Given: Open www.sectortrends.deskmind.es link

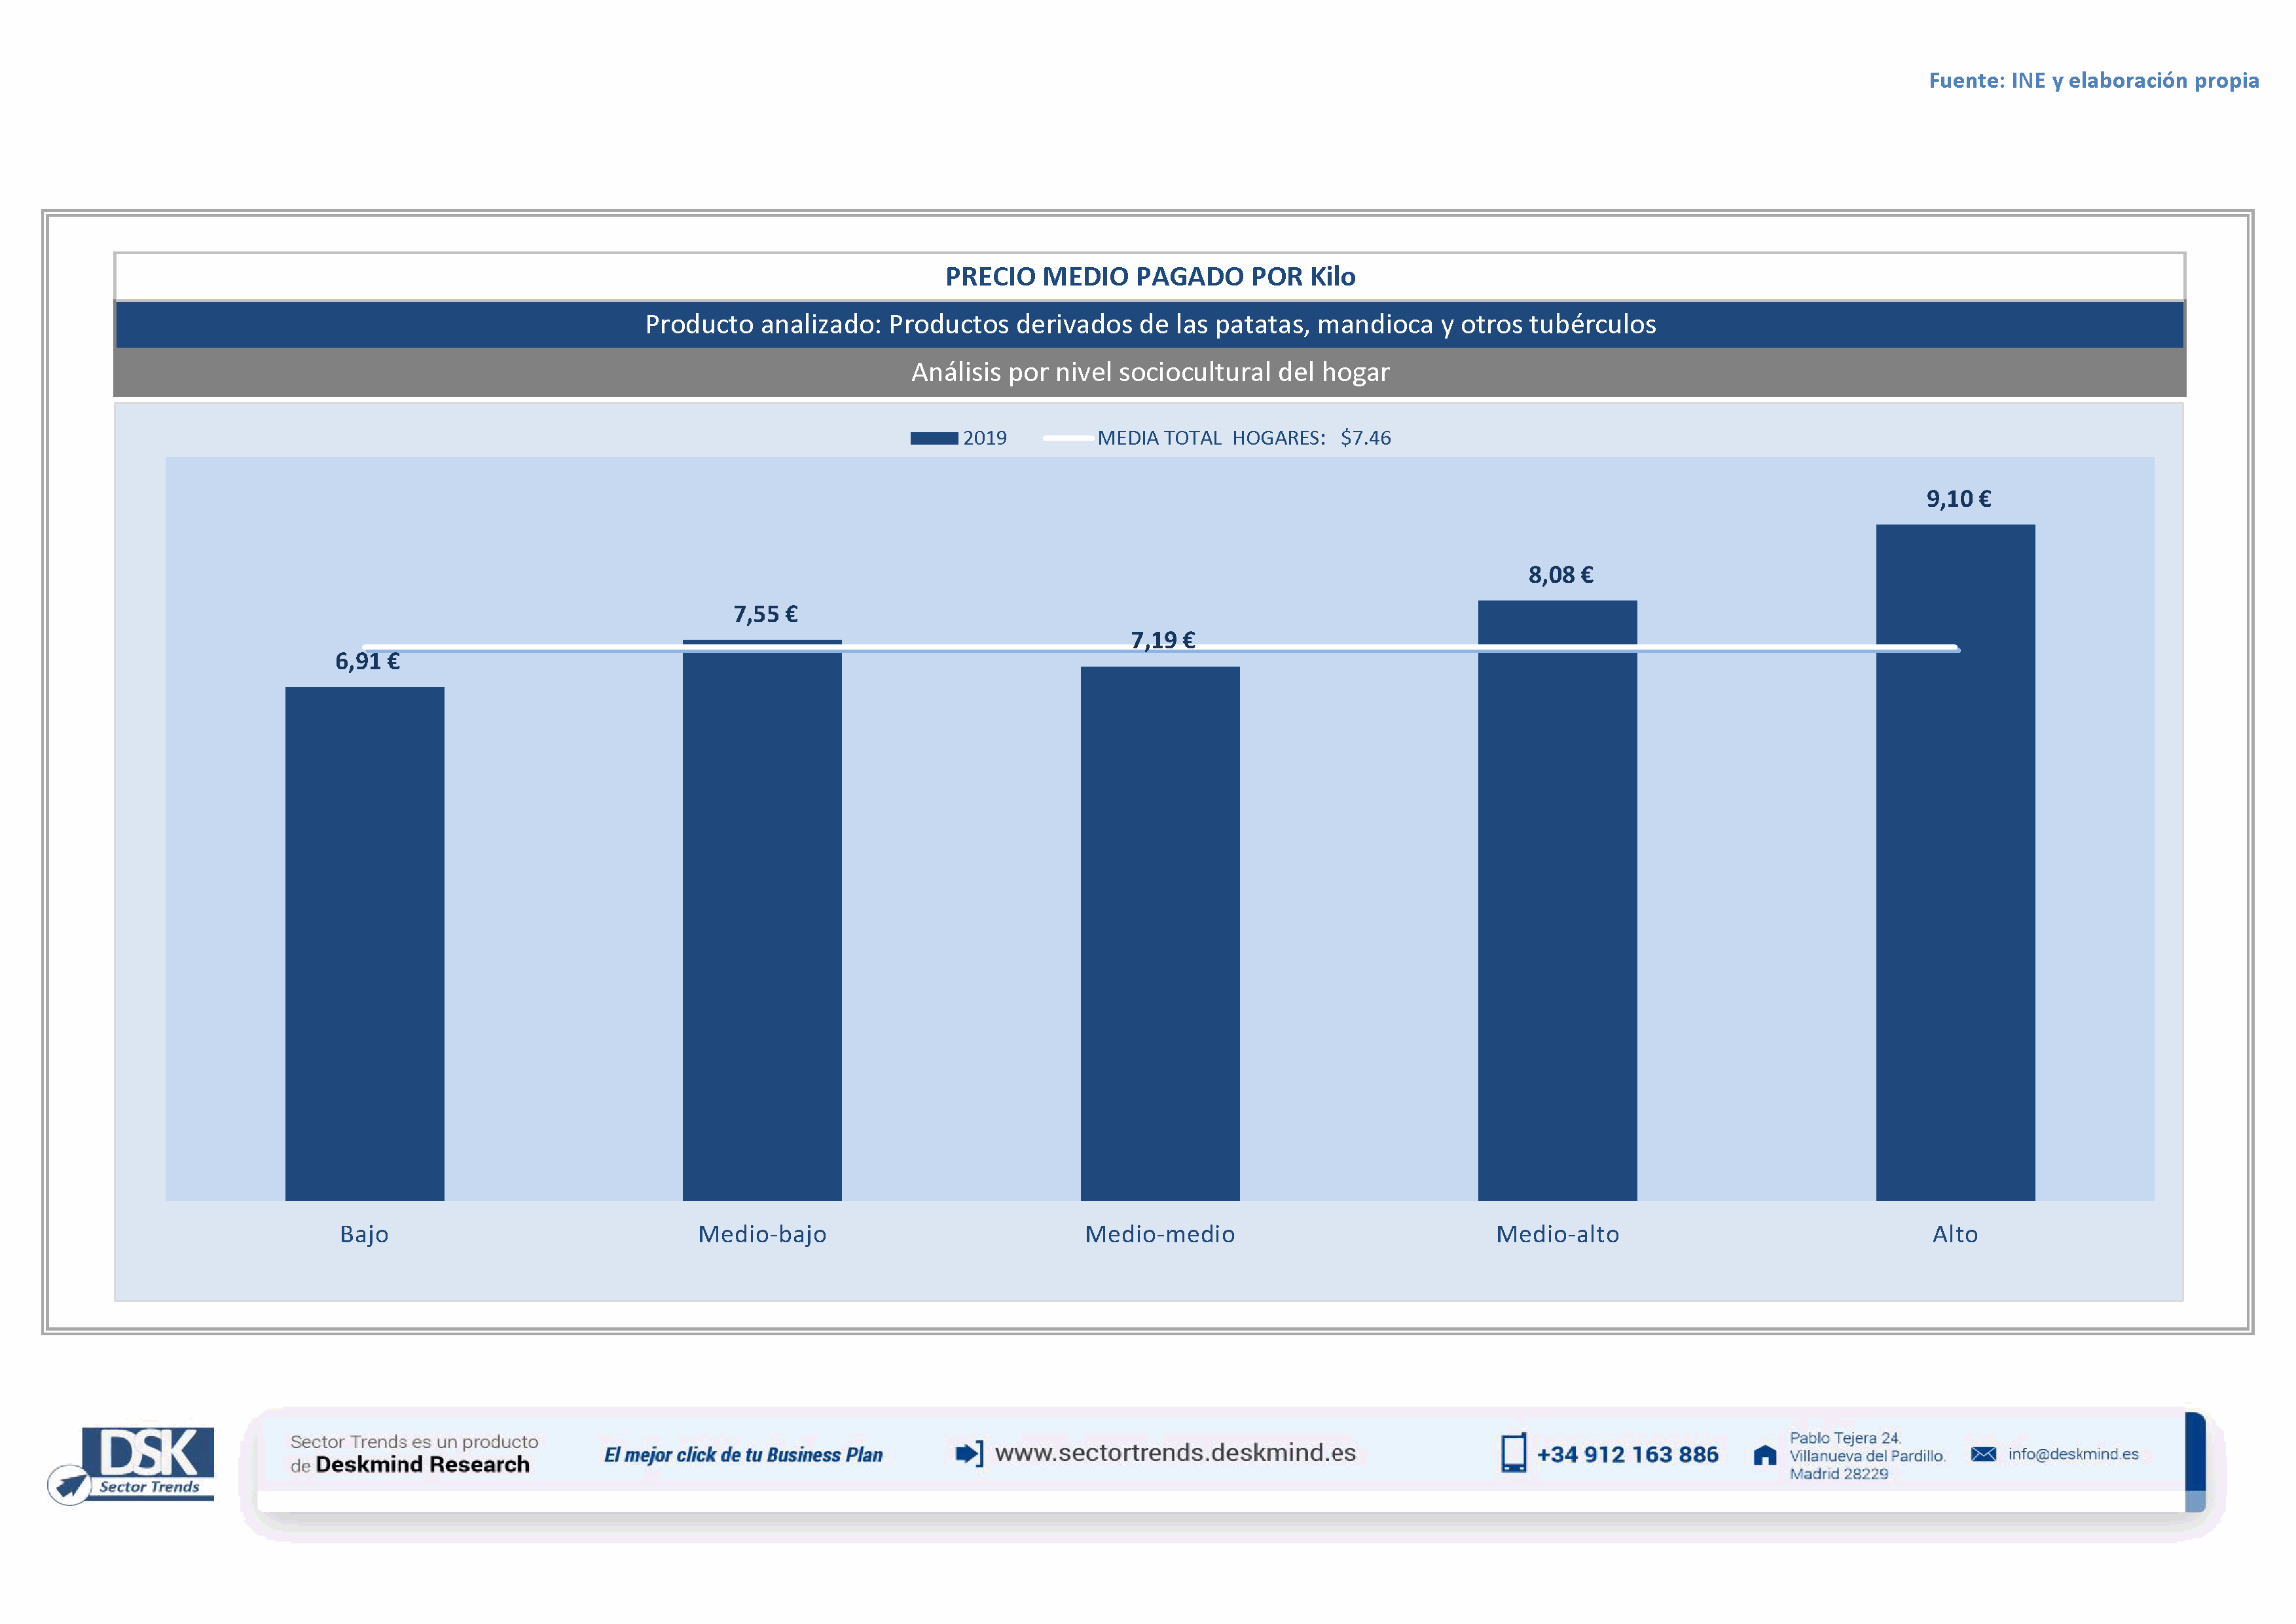Looking at the screenshot, I should click(1175, 1452).
